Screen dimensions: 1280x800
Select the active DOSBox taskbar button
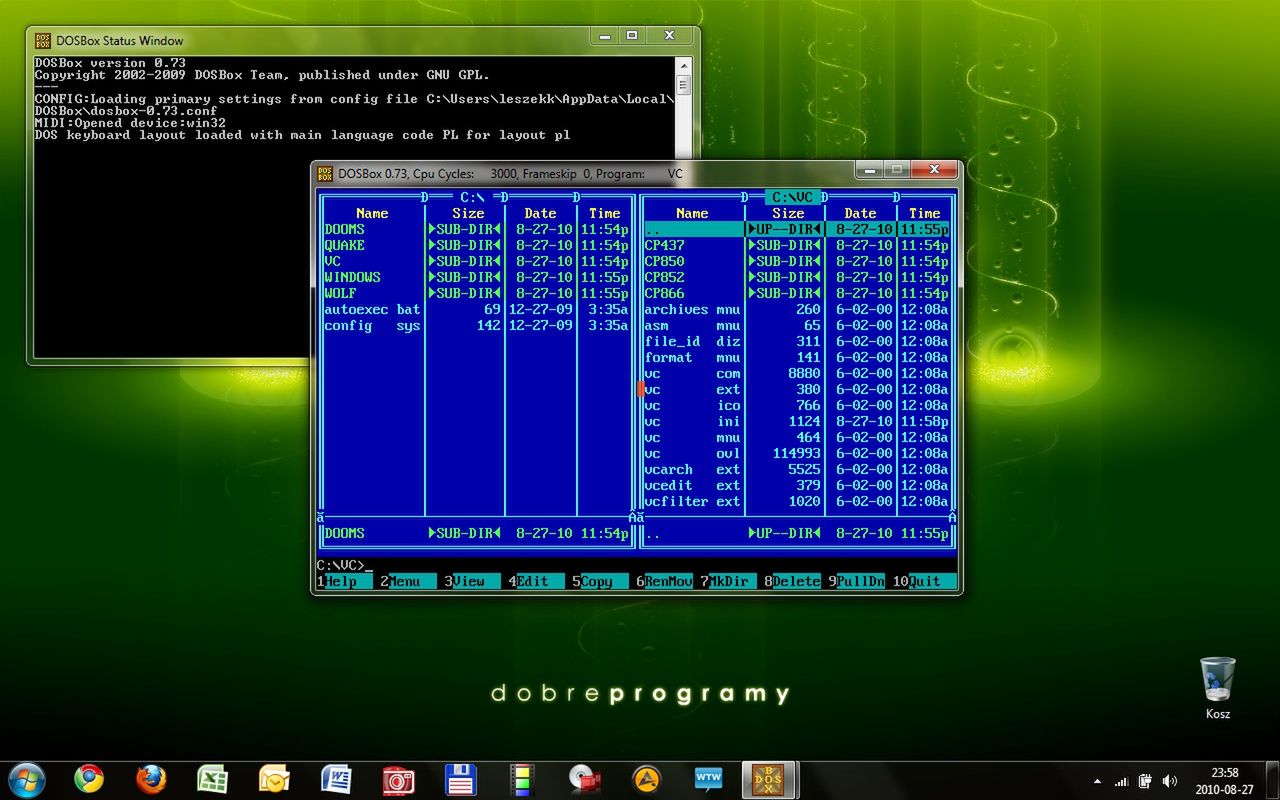[x=769, y=779]
